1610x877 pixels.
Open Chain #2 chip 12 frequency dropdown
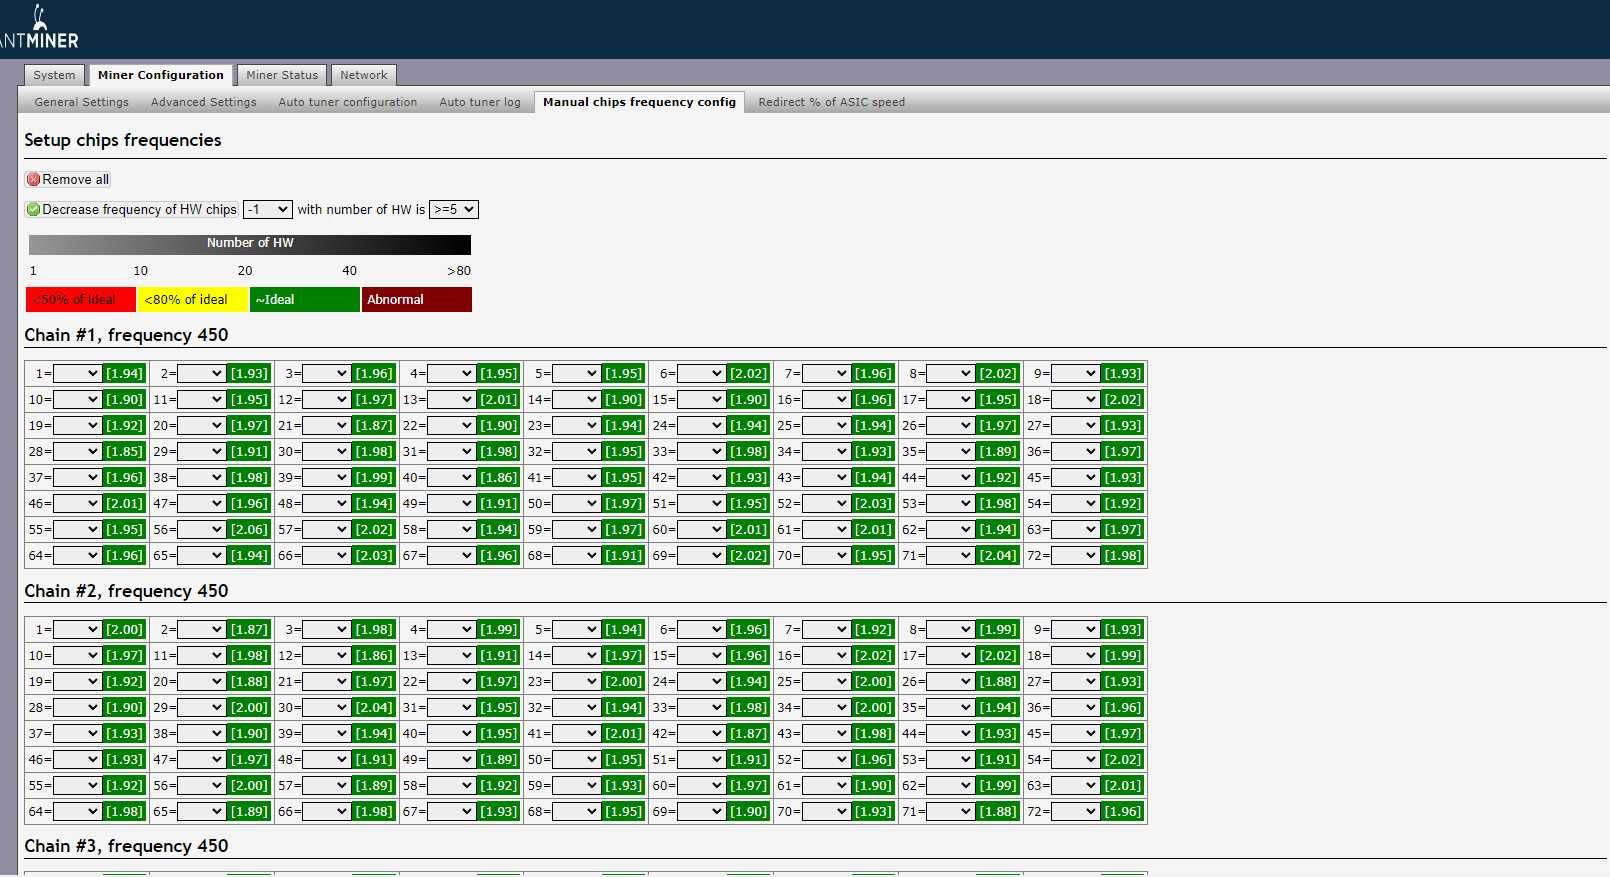pyautogui.click(x=326, y=656)
